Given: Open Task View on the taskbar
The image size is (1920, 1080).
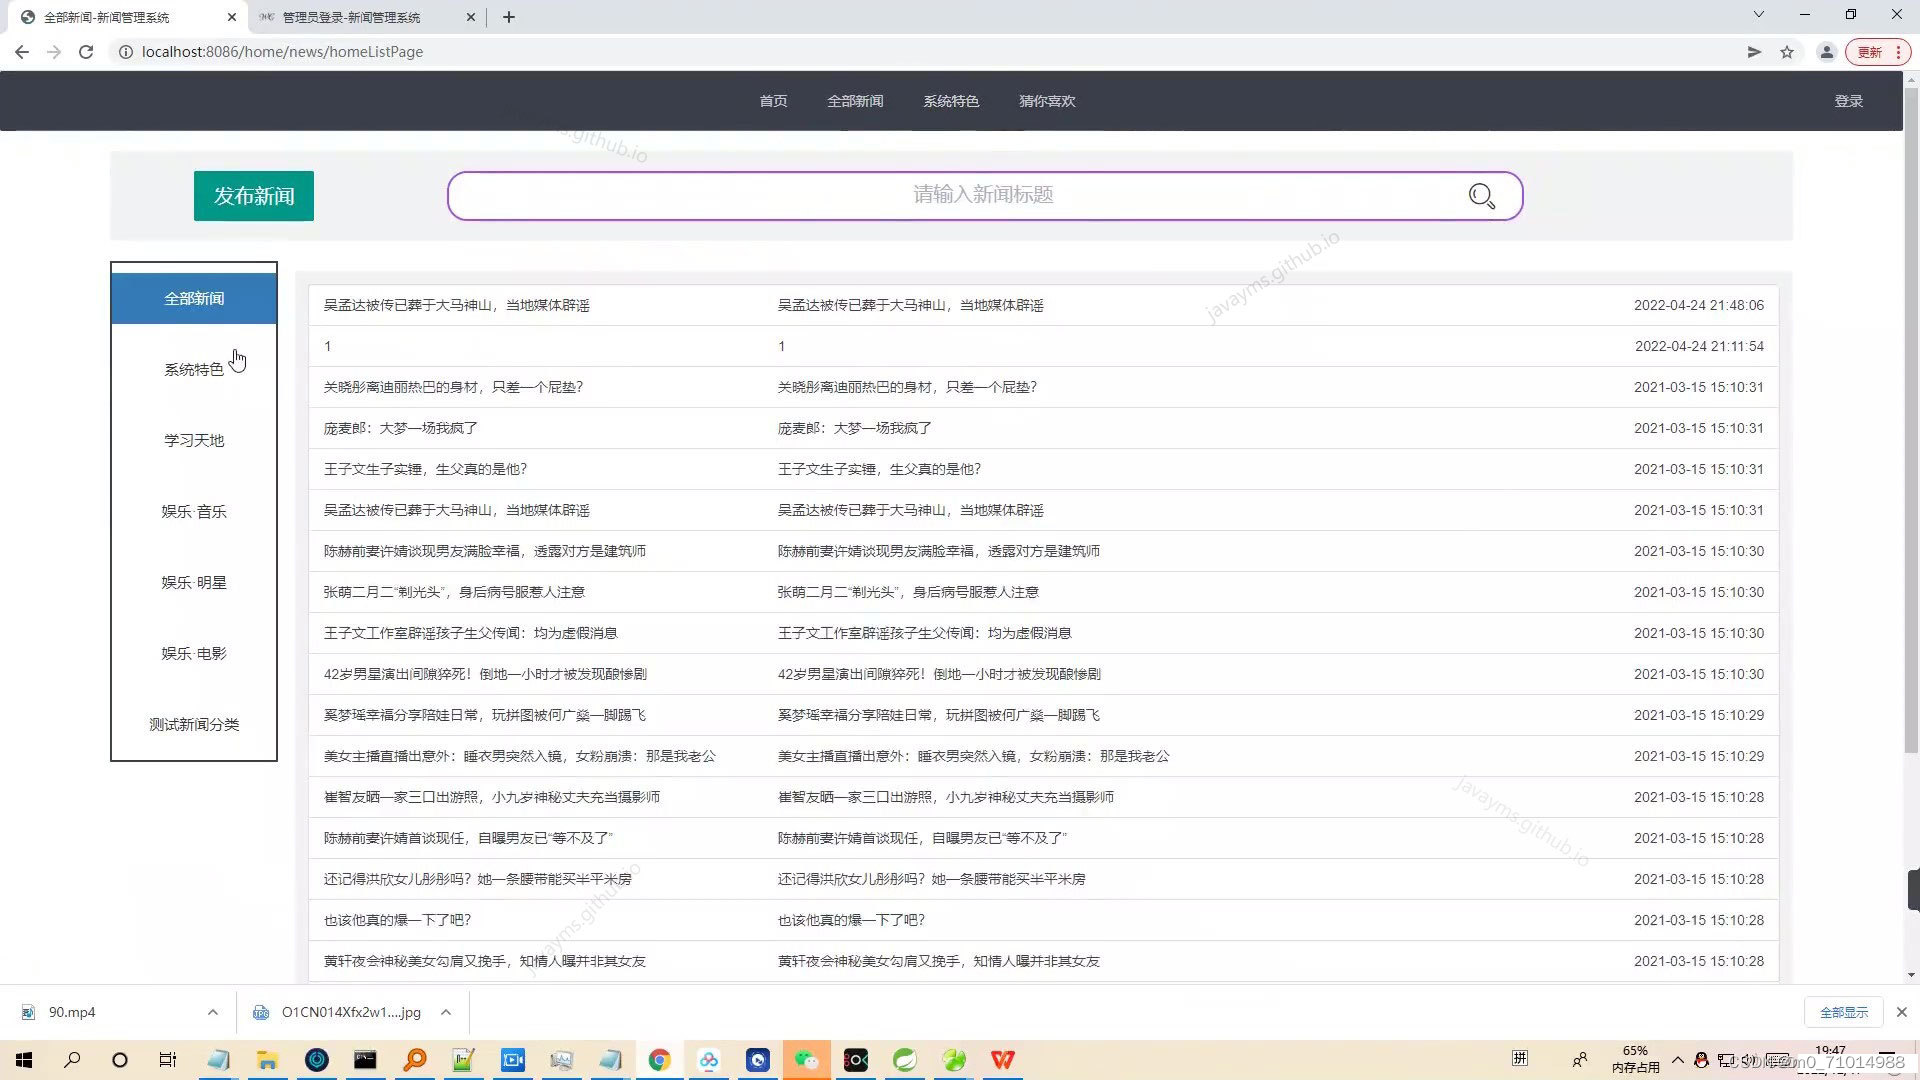Looking at the screenshot, I should click(168, 1060).
